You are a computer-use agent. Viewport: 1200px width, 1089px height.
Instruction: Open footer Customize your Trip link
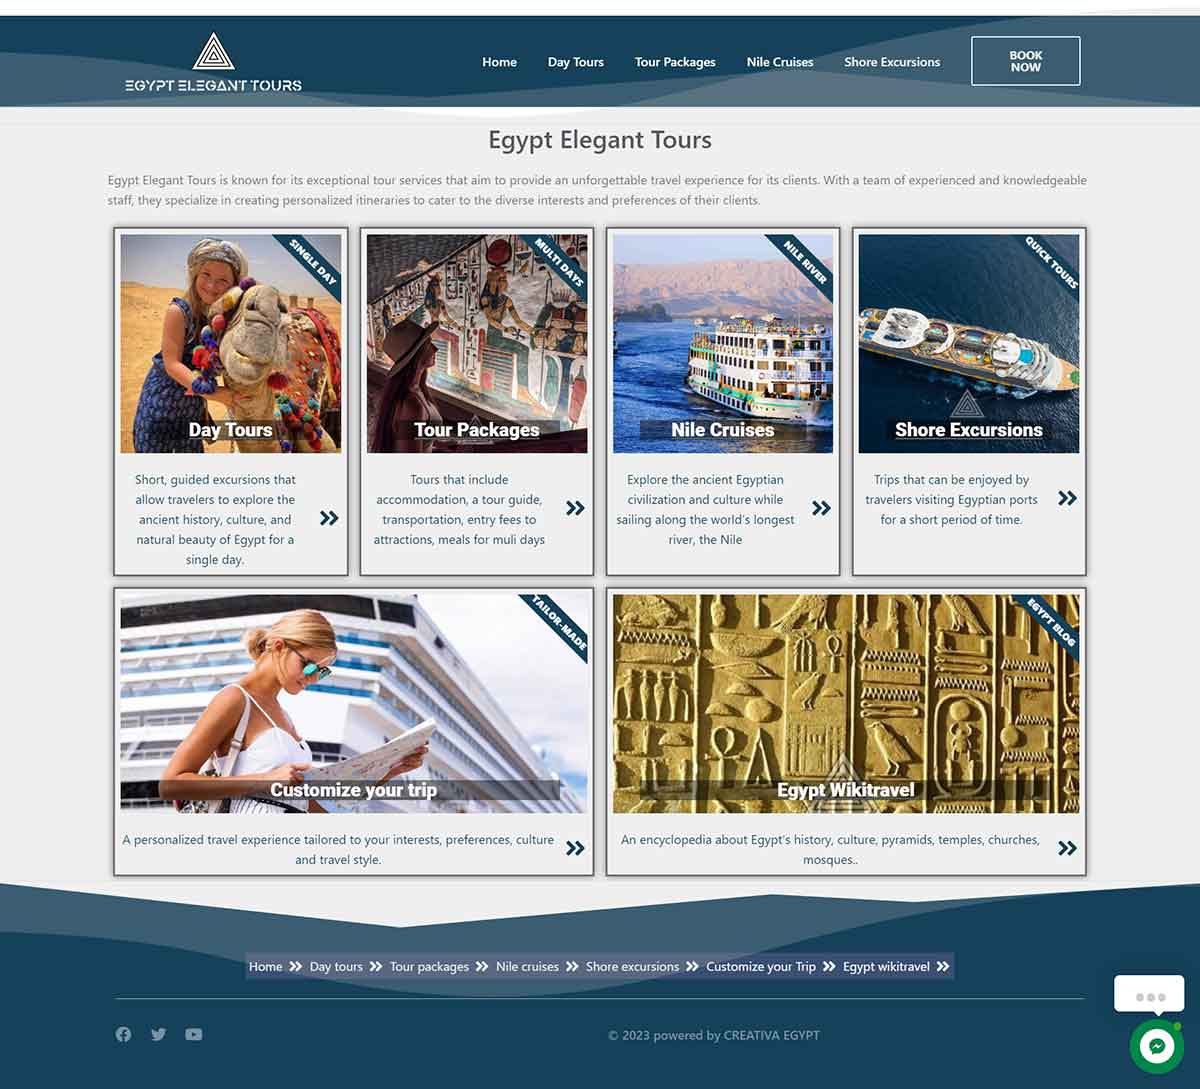coord(760,966)
